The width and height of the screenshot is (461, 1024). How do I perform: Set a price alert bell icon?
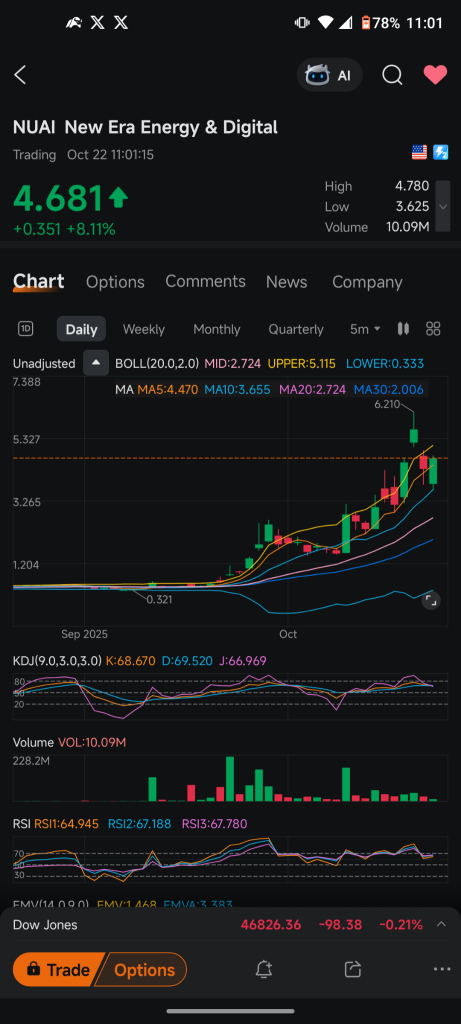[x=263, y=969]
